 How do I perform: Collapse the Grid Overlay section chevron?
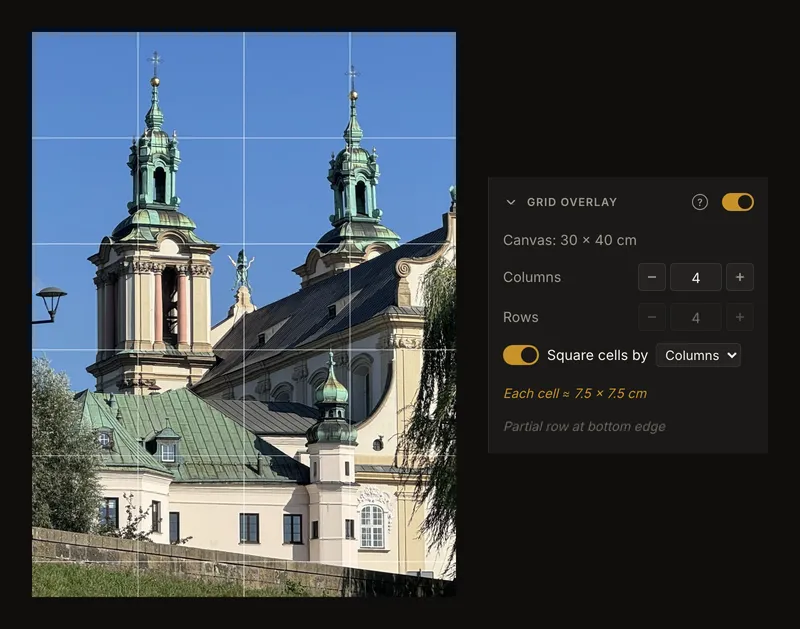pyautogui.click(x=511, y=202)
